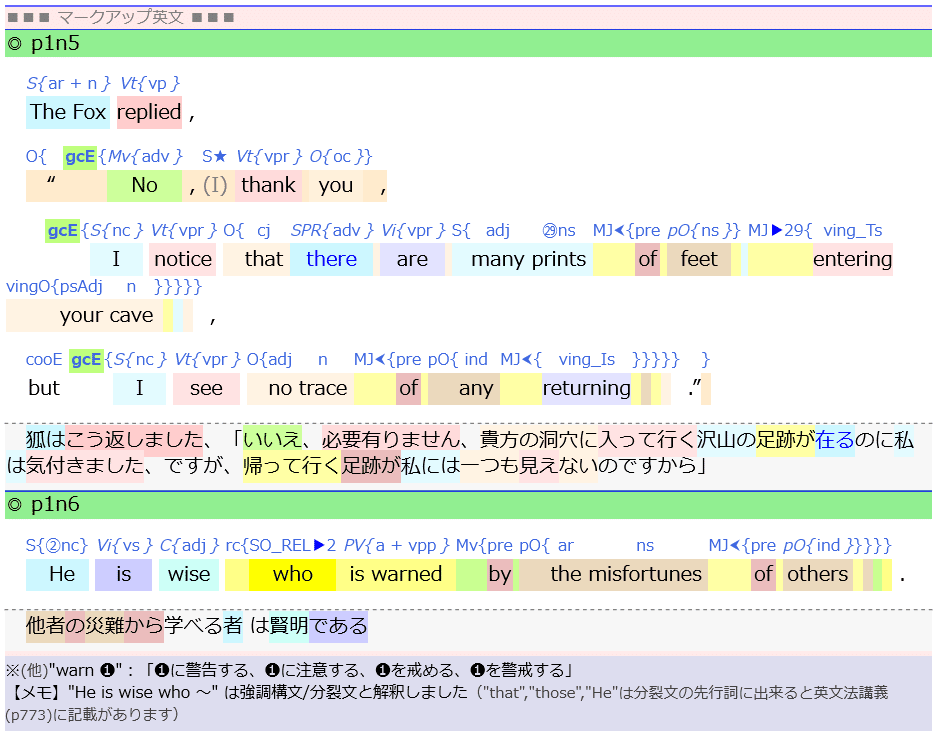Screen dimensions: 934x732
Task: Click the word 'is' after 'He'
Action: coord(123,574)
